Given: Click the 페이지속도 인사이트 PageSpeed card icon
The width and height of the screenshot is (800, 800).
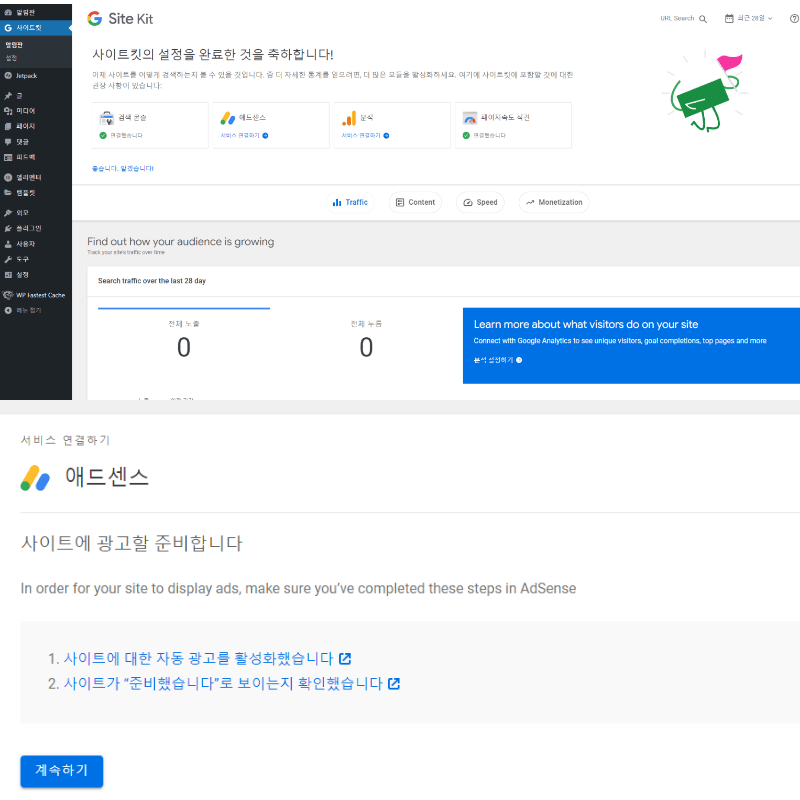Looking at the screenshot, I should click(x=468, y=118).
